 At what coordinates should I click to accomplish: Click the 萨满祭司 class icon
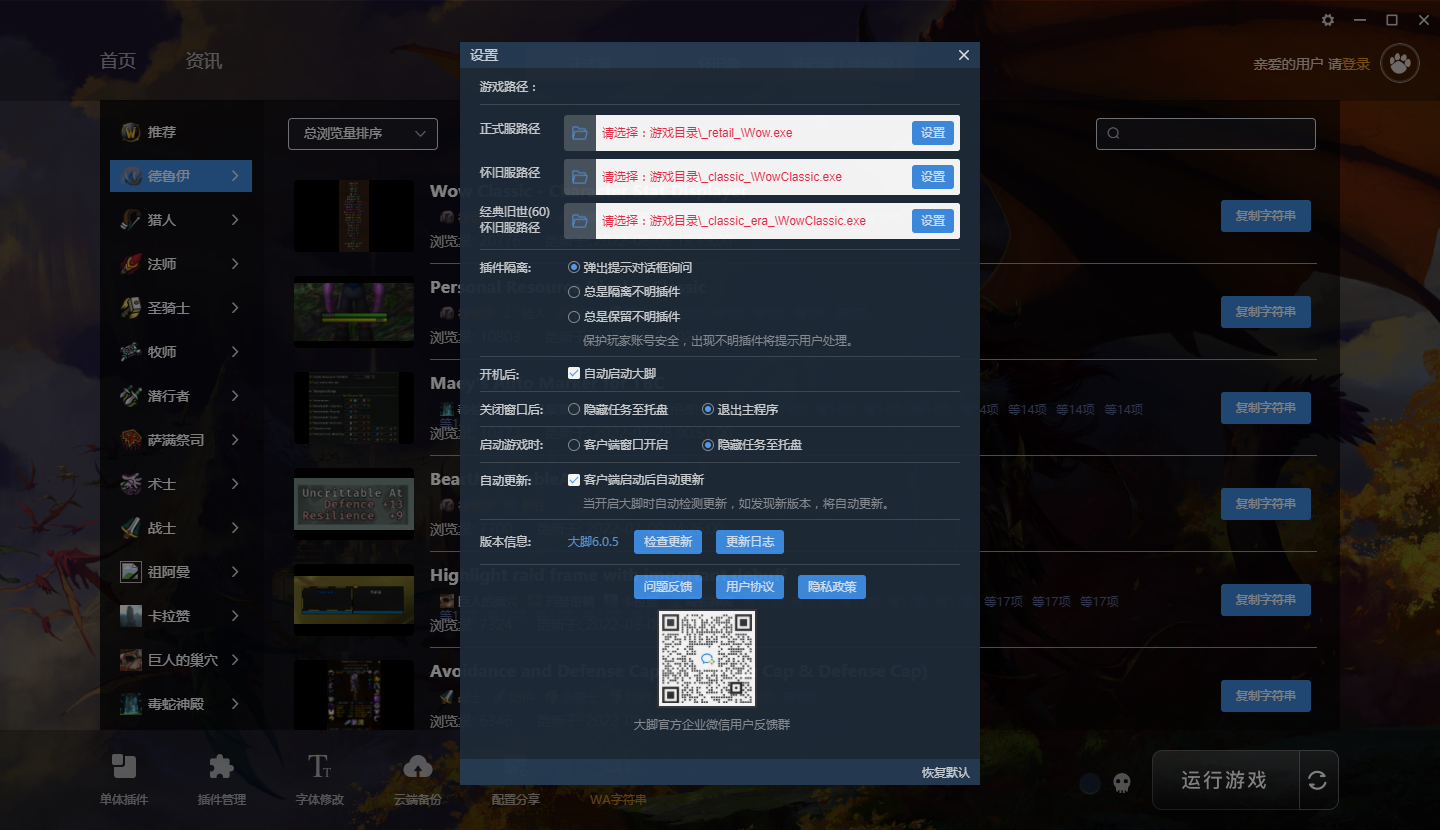coord(130,440)
